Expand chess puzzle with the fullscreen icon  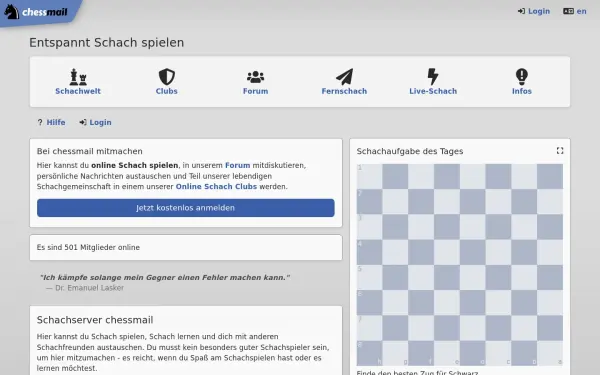(x=560, y=151)
